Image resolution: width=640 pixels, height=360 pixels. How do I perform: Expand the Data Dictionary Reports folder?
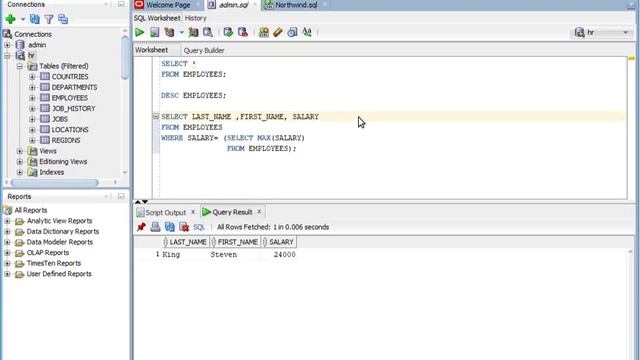[7, 231]
